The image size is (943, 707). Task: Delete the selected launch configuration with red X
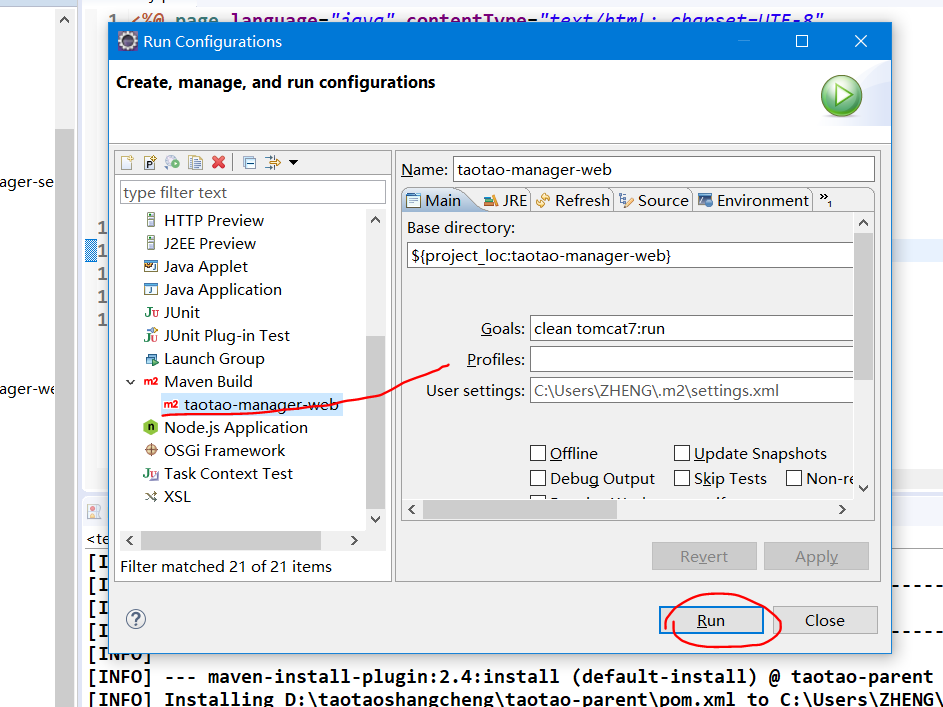218,162
